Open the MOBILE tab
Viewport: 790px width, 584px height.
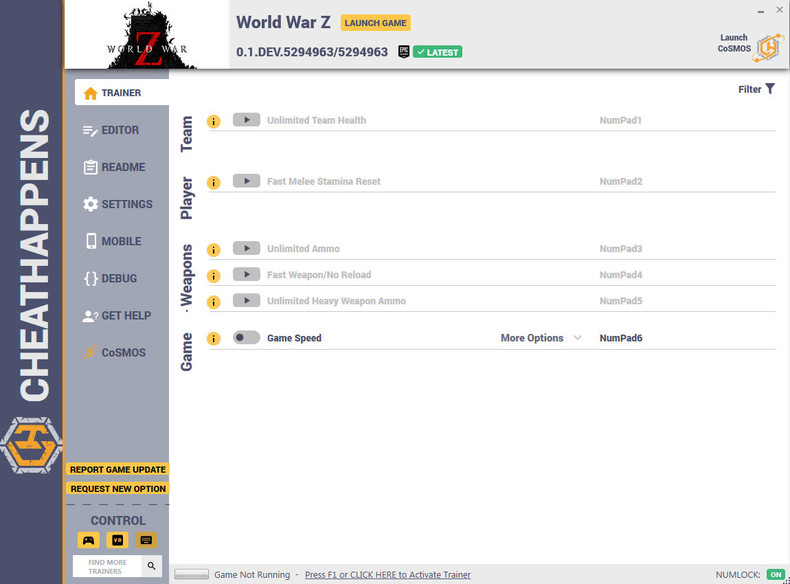(x=113, y=241)
